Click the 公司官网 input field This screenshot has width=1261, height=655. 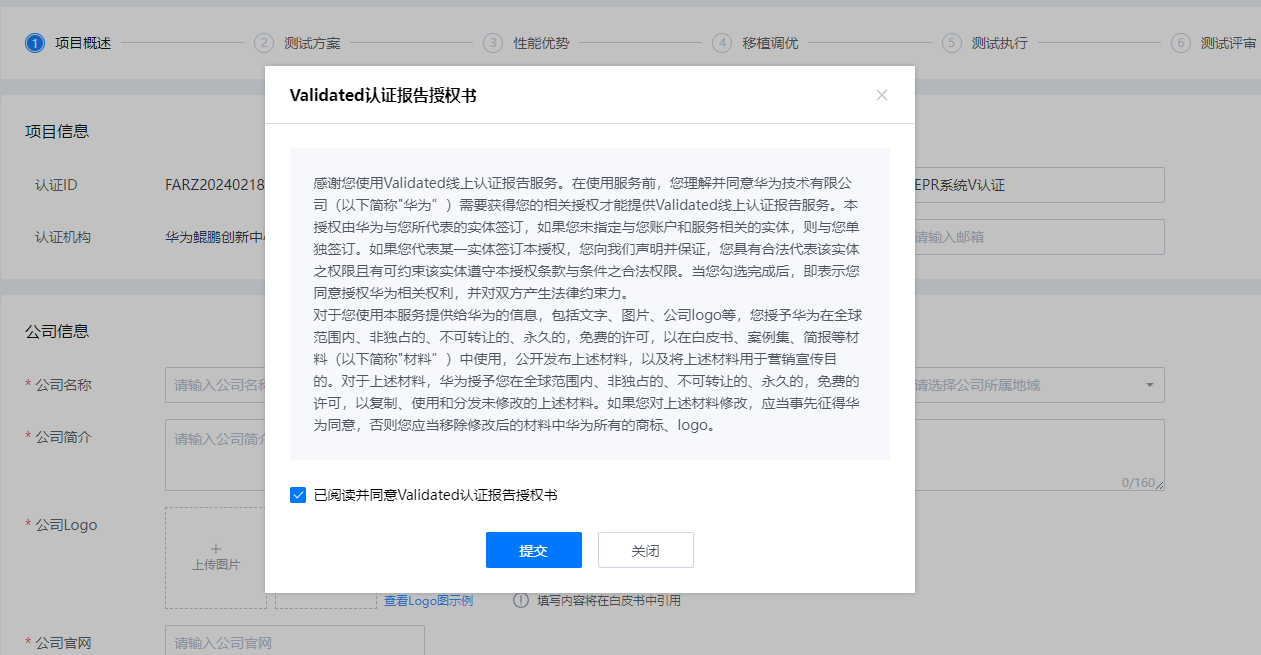coord(295,643)
